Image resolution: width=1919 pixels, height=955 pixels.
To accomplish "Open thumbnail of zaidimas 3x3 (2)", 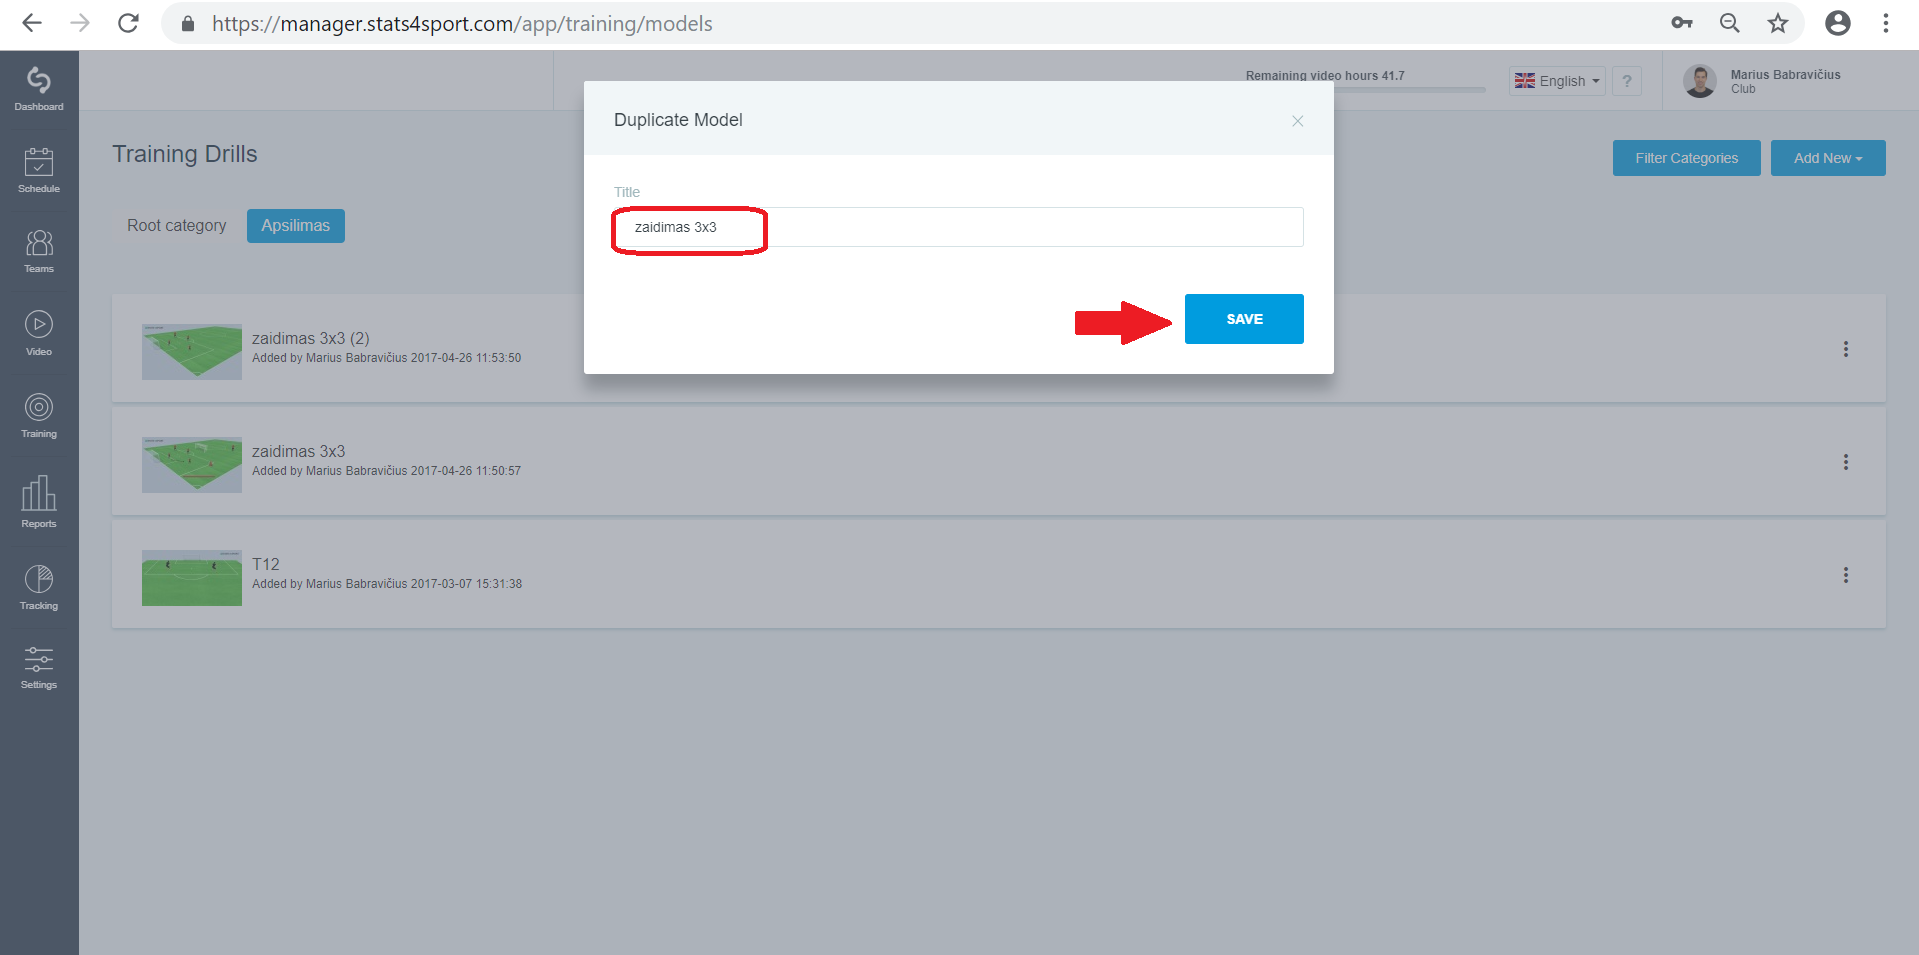I will (x=192, y=351).
